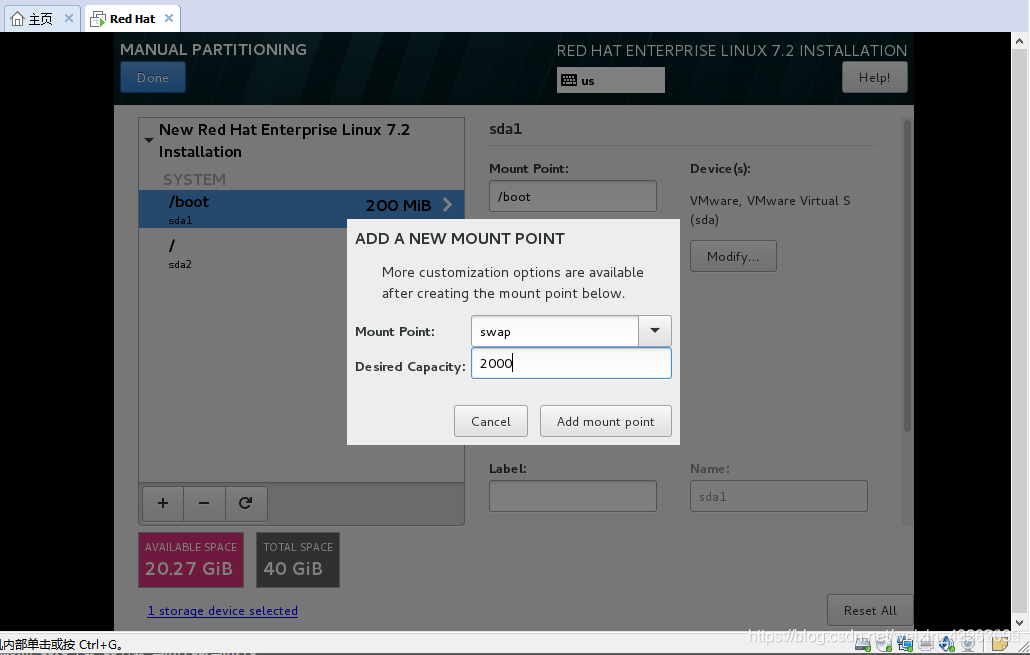
Task: Cancel the new mount point dialog
Action: (x=491, y=421)
